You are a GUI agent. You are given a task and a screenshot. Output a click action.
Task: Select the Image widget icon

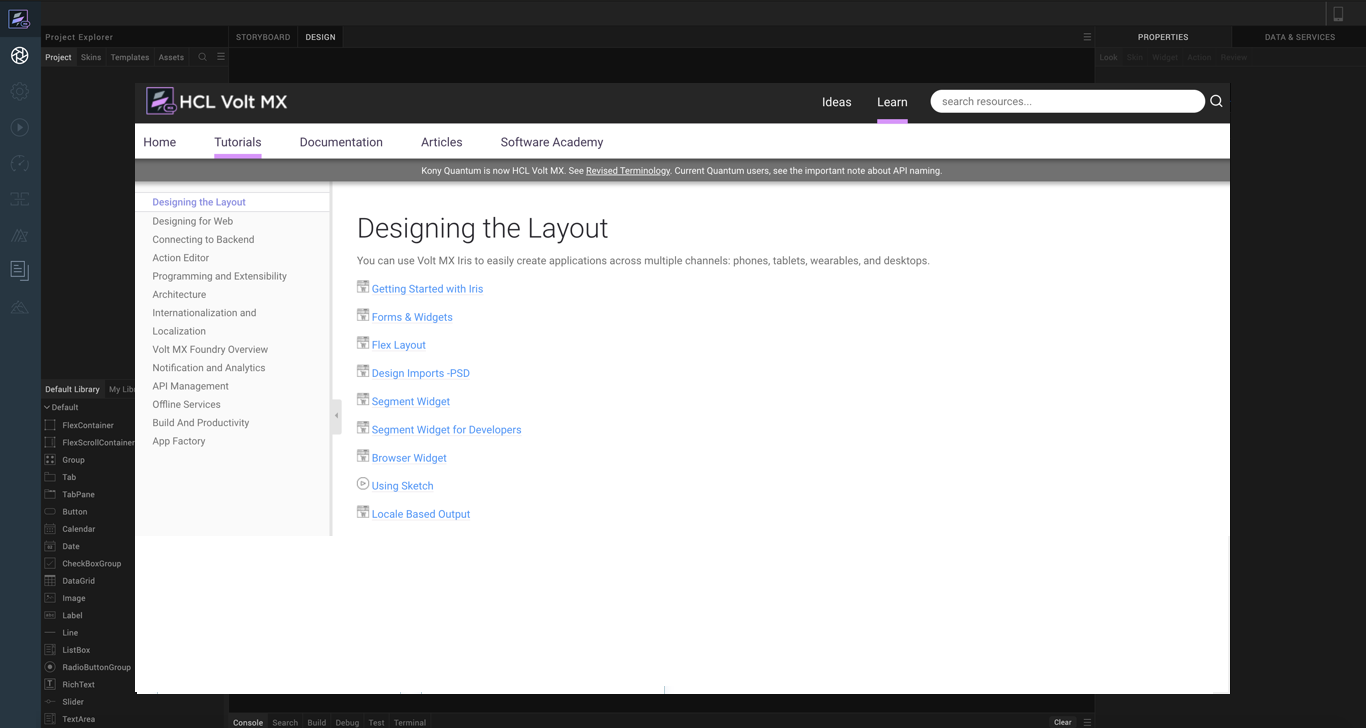click(x=50, y=598)
